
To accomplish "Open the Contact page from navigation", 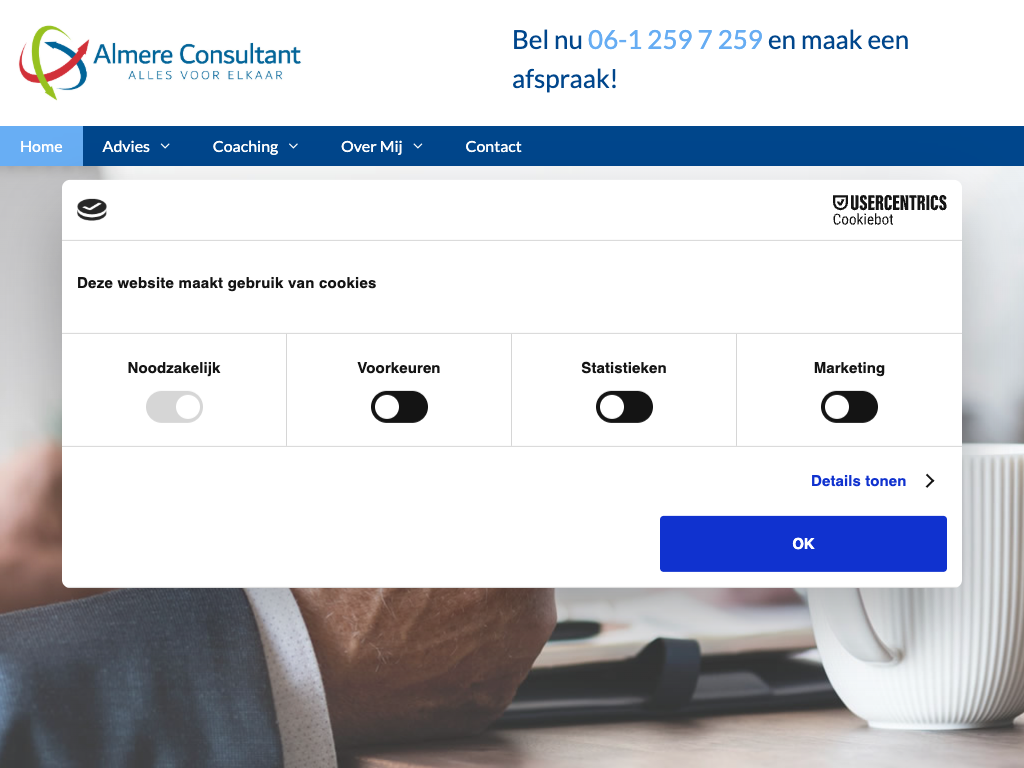I will click(493, 146).
